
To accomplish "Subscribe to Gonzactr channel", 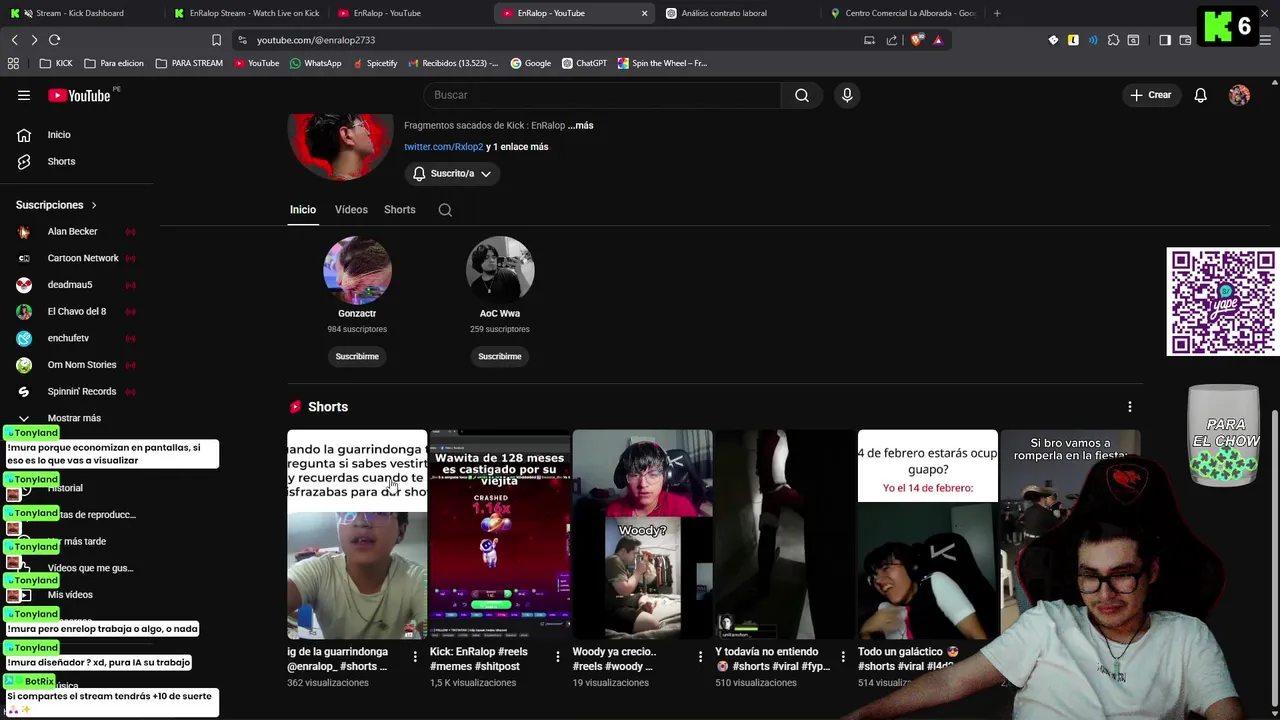I will coord(357,356).
